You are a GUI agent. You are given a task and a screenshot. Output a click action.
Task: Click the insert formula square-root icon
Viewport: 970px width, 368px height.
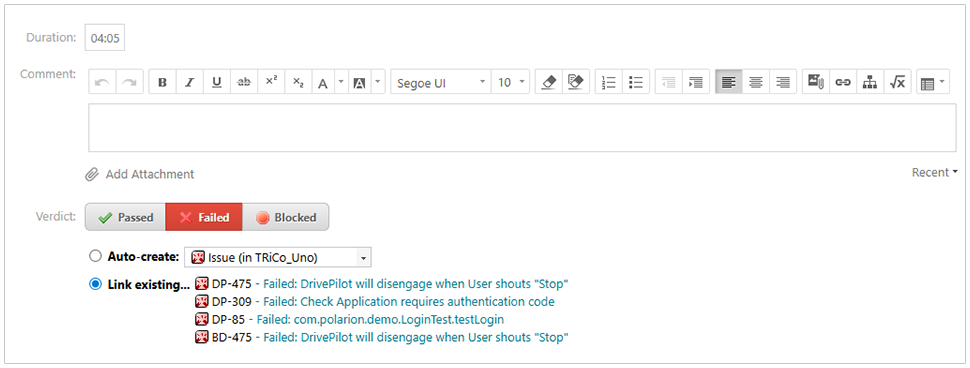[x=897, y=82]
